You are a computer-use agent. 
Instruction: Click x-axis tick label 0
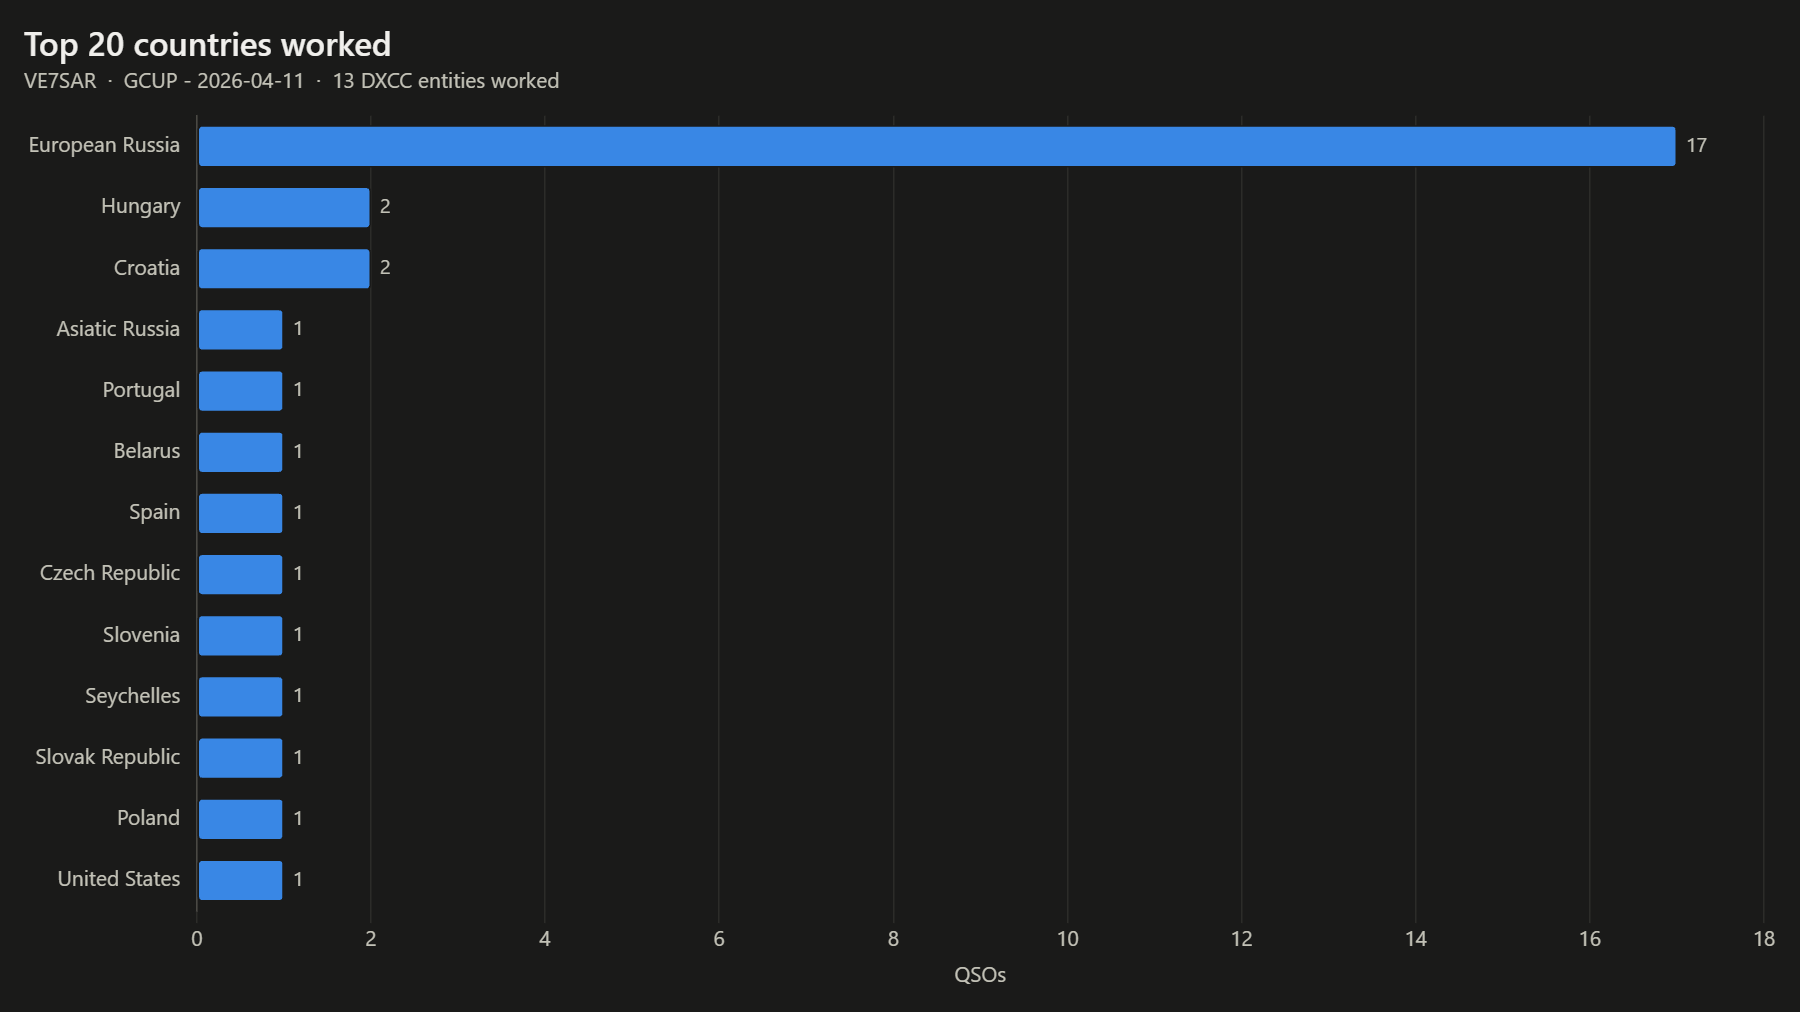[197, 939]
